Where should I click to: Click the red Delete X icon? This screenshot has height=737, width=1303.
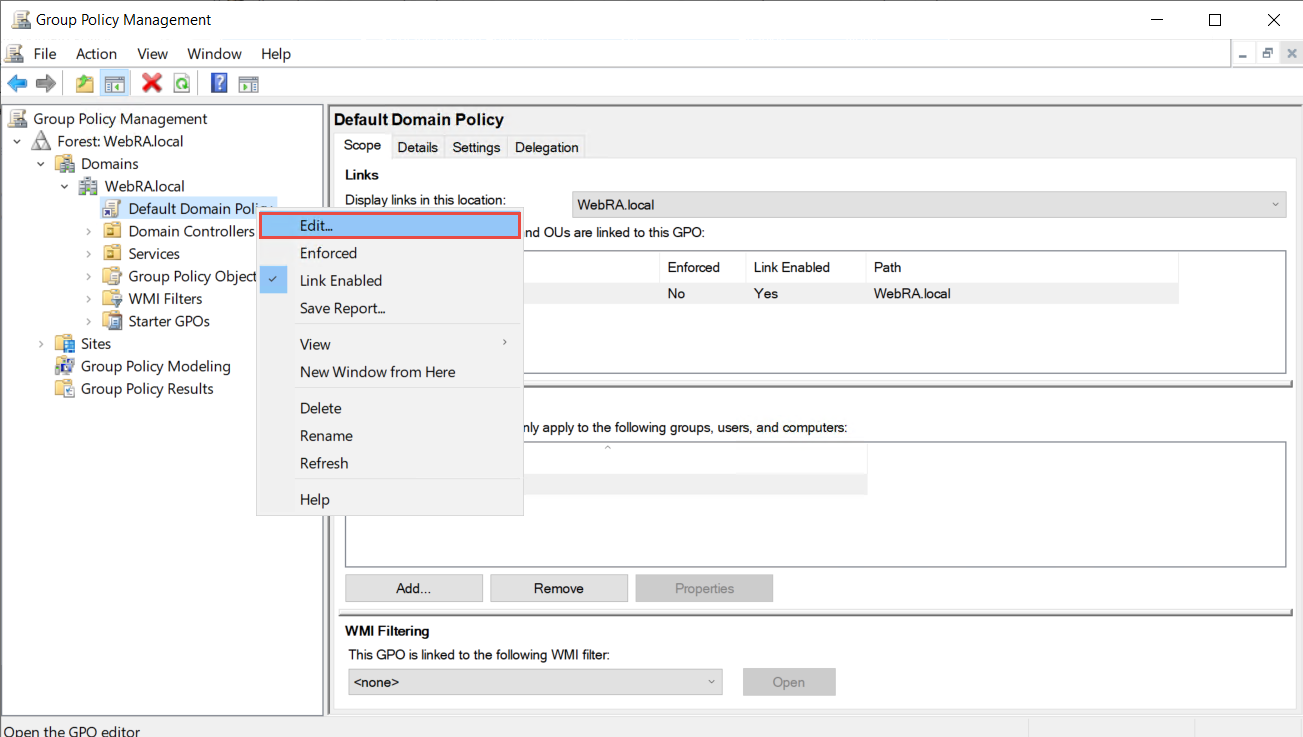tap(152, 83)
